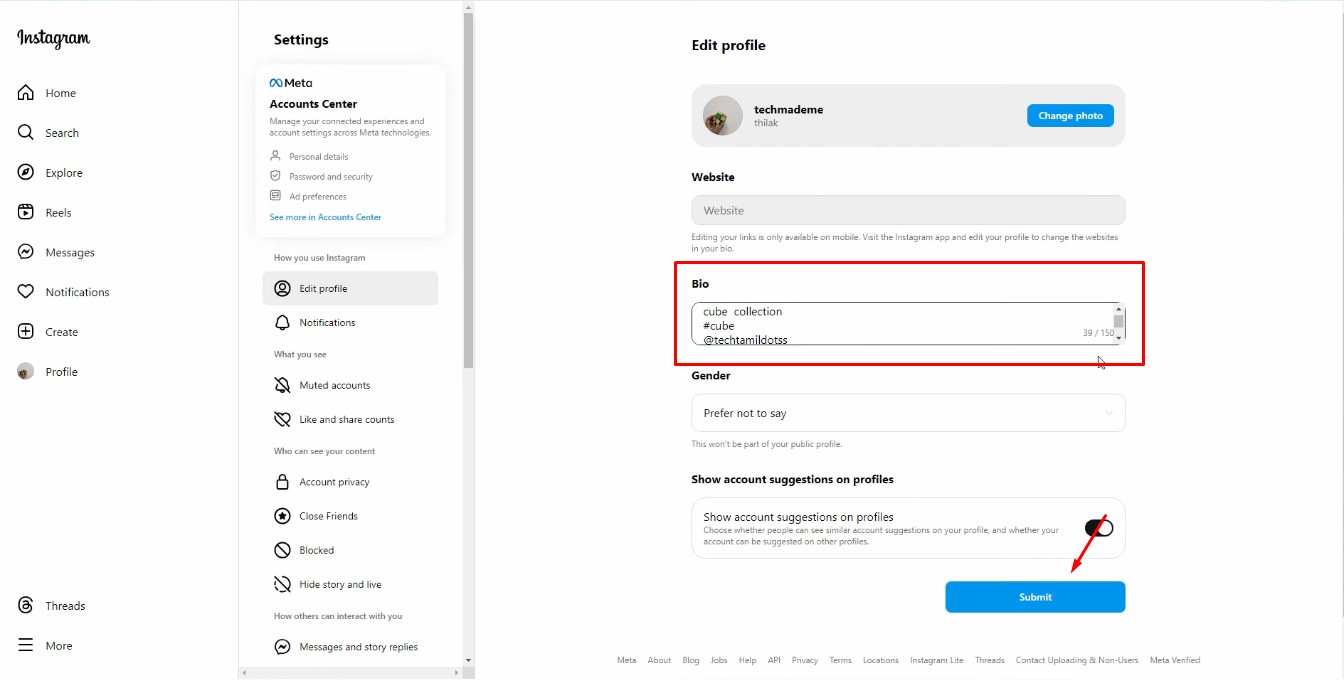The image size is (1344, 680).
Task: Open Muted accounts settings
Action: tap(340, 385)
